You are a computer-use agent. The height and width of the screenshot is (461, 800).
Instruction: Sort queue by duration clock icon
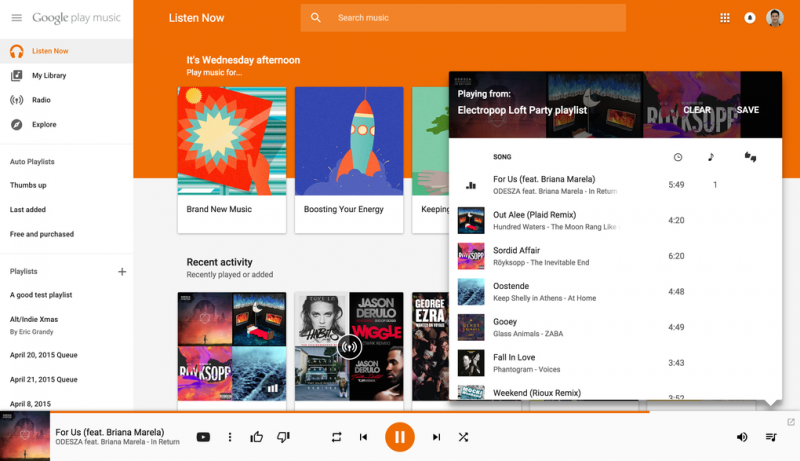tap(678, 157)
